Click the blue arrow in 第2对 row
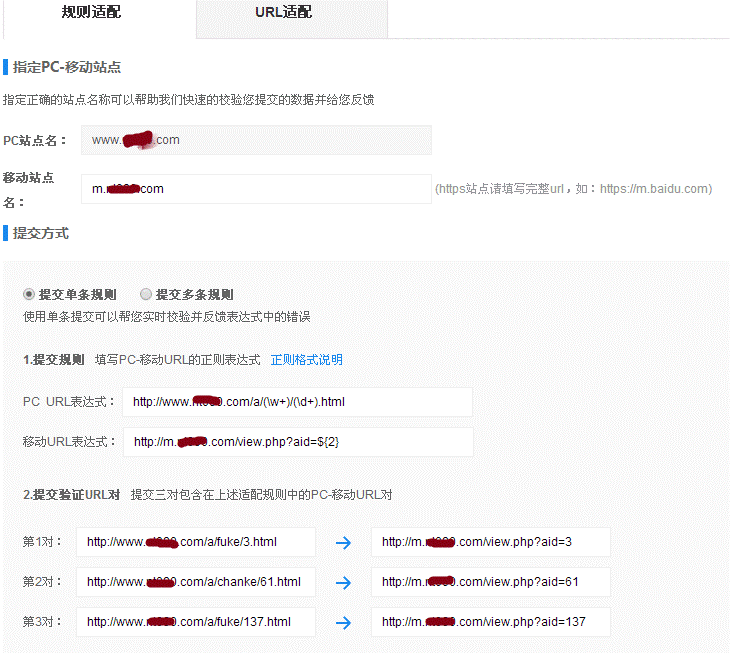The image size is (730, 653). [343, 582]
